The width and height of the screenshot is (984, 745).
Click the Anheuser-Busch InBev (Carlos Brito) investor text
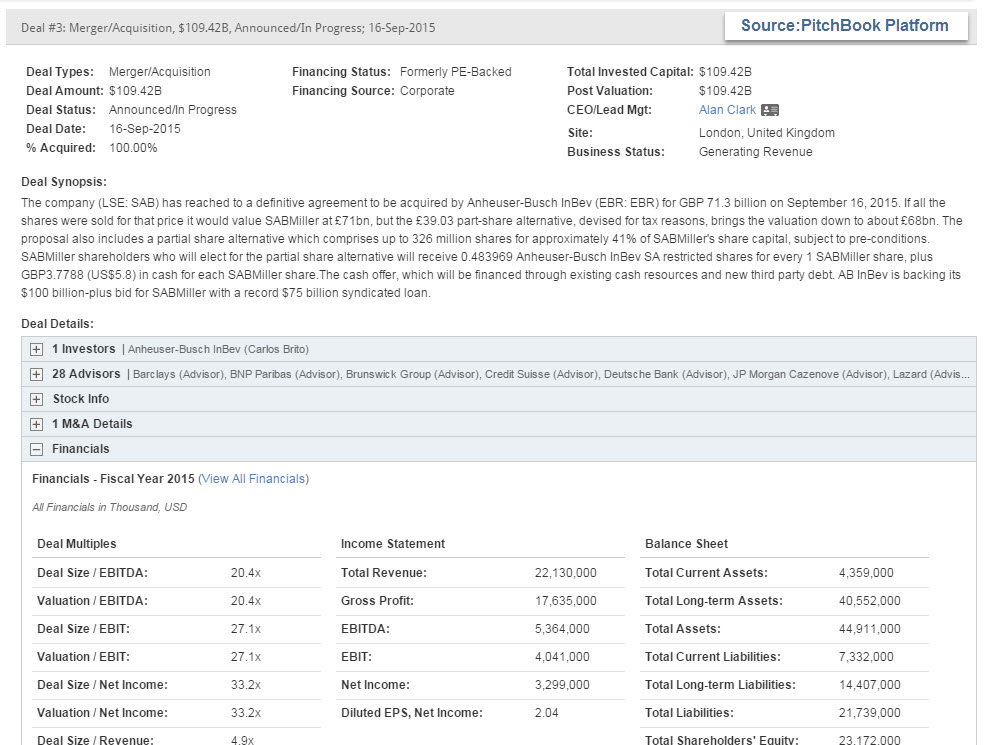coord(218,350)
